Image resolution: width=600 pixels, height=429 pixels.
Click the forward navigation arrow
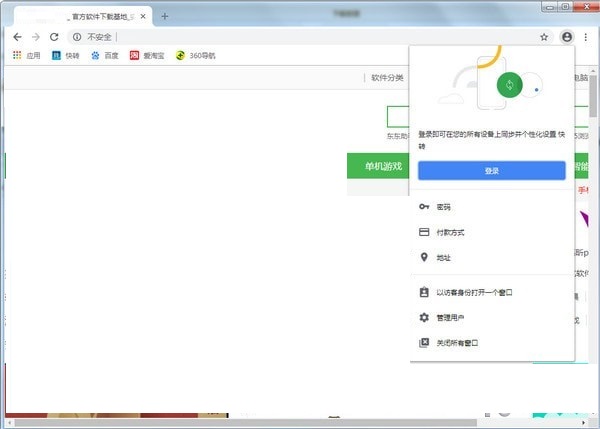(36, 37)
